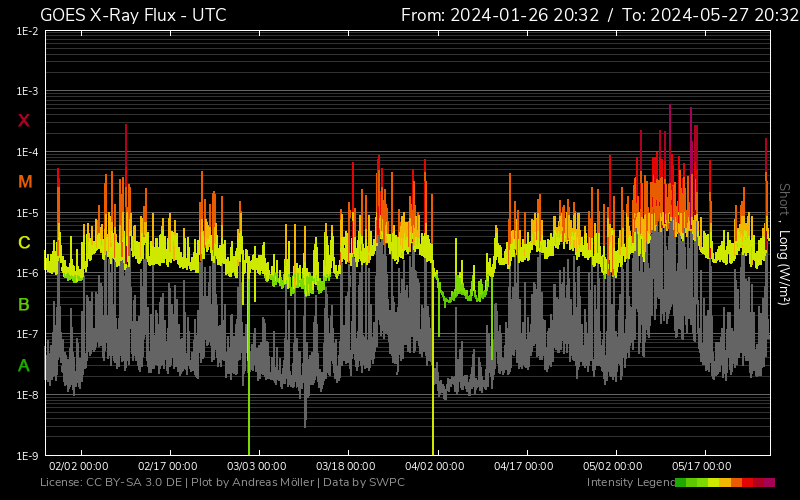Screen dimensions: 800x500
Task: Click the green B flare class label
Action: (24, 304)
